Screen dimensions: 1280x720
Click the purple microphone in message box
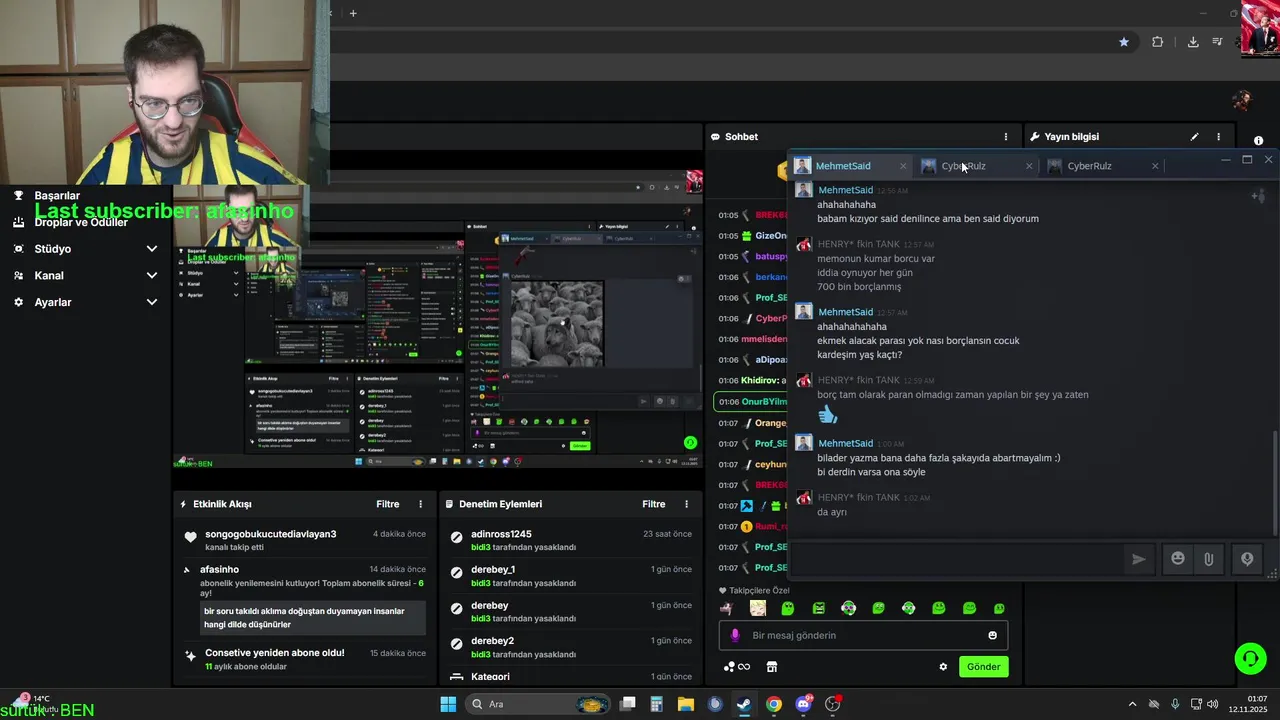click(x=735, y=635)
